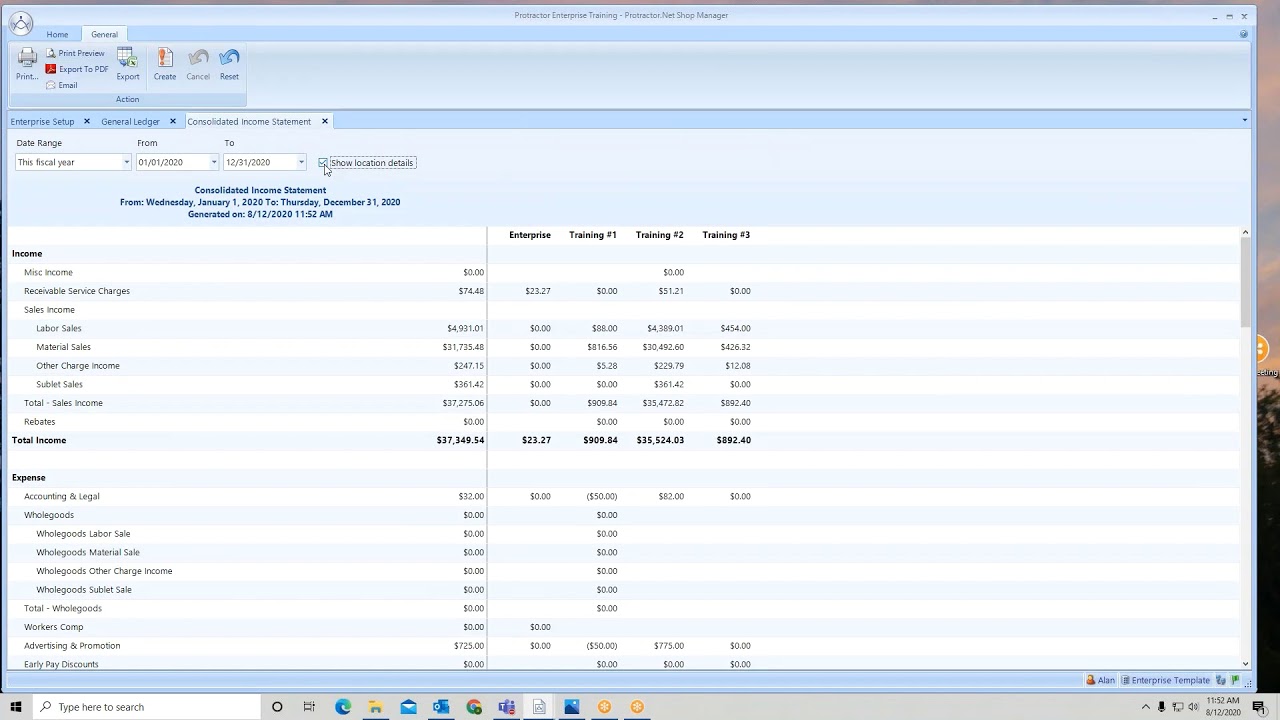Click the taskbar search box
This screenshot has height=720, width=1280.
click(x=147, y=707)
